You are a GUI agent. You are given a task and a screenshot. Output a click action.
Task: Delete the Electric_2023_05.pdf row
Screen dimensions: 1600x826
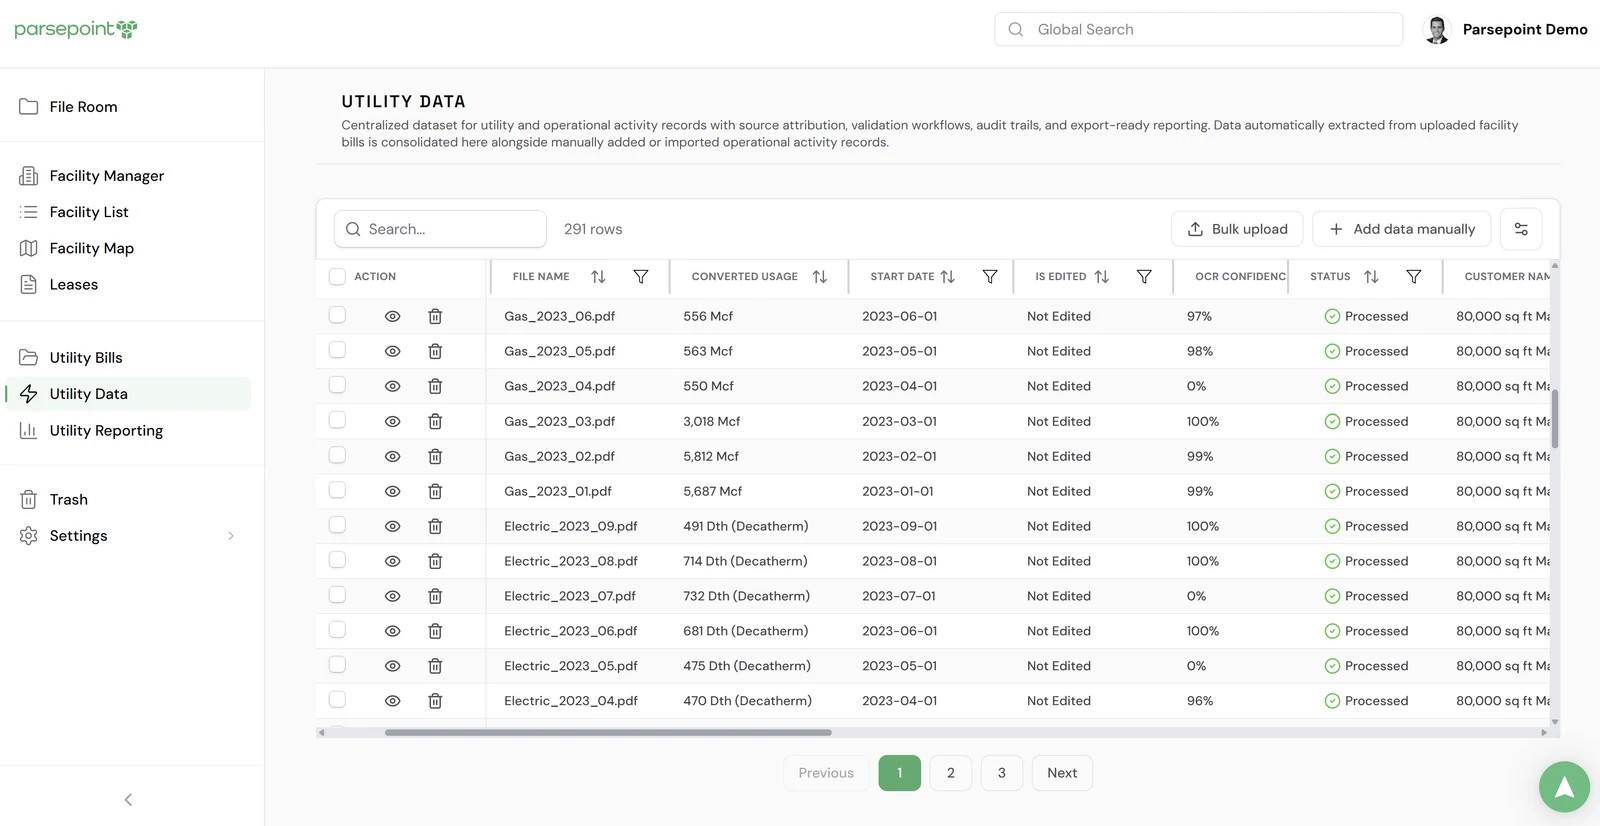435,666
